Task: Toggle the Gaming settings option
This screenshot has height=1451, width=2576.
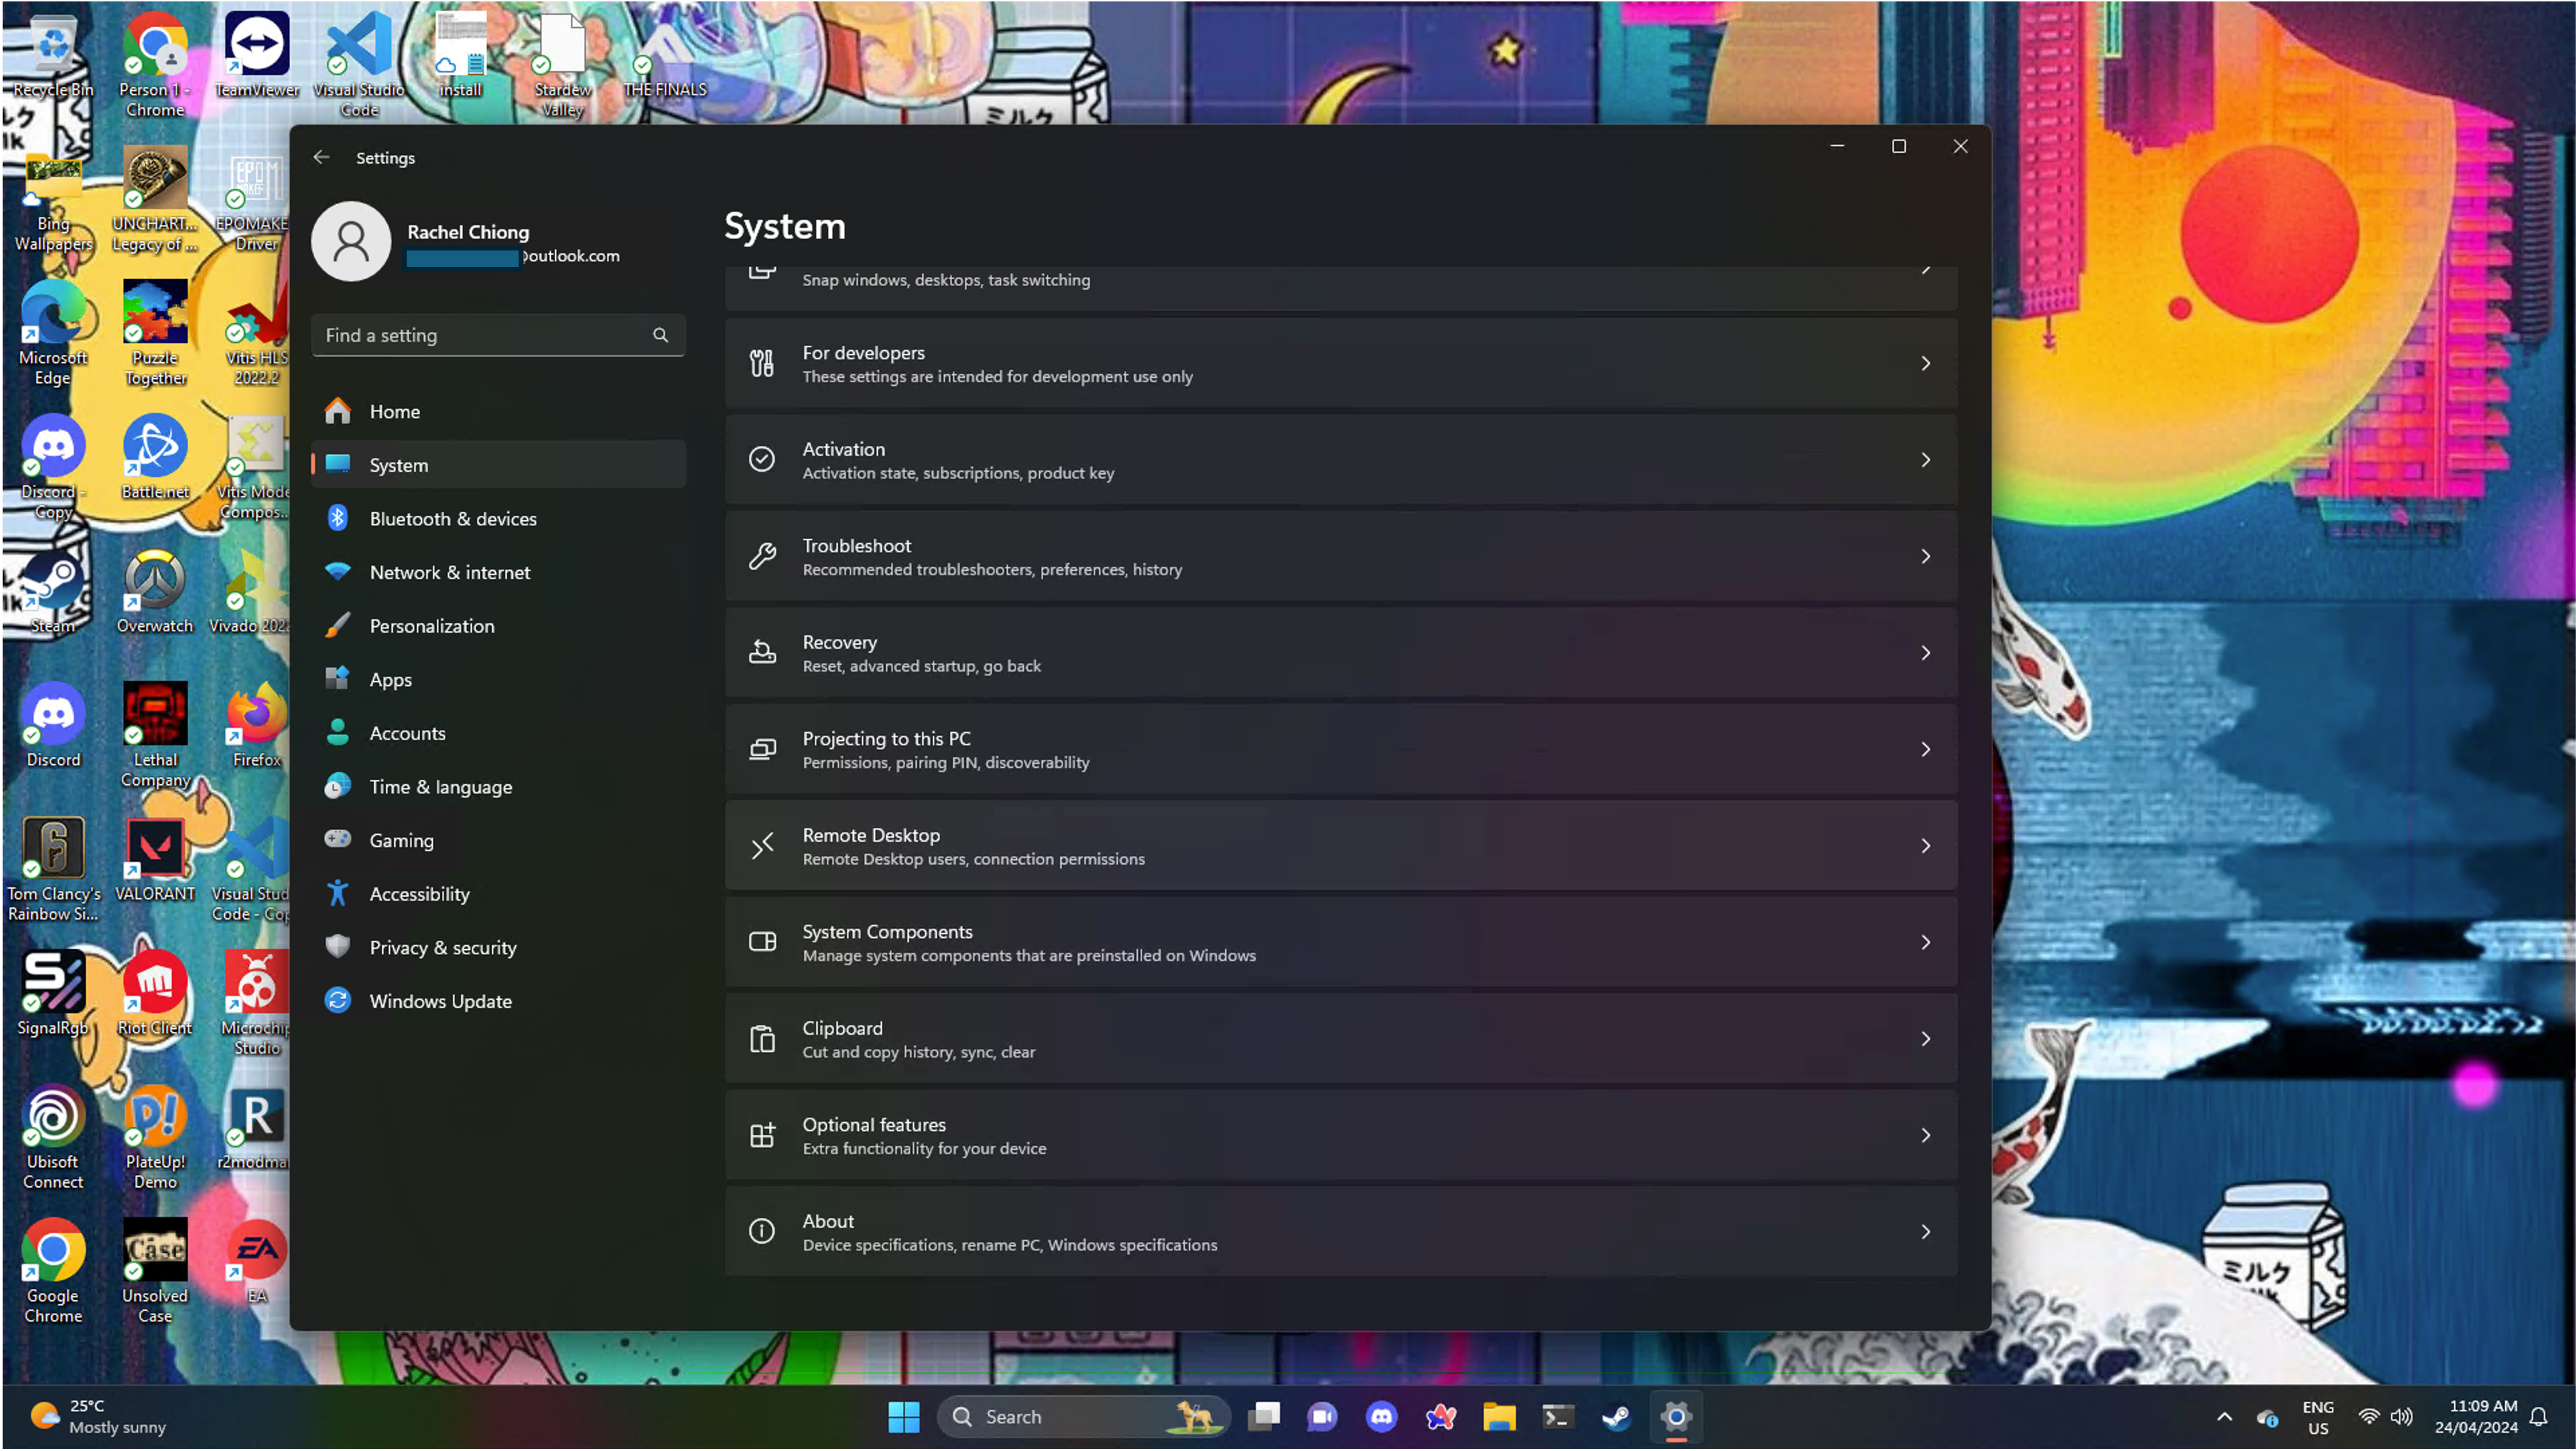Action: (x=401, y=839)
